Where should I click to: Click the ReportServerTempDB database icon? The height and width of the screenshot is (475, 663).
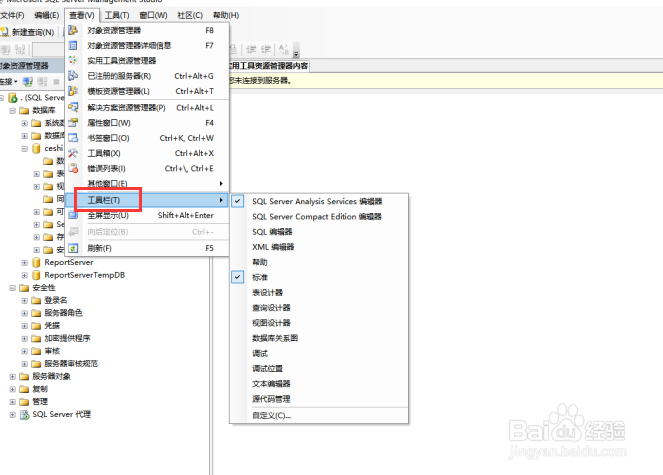point(37,275)
